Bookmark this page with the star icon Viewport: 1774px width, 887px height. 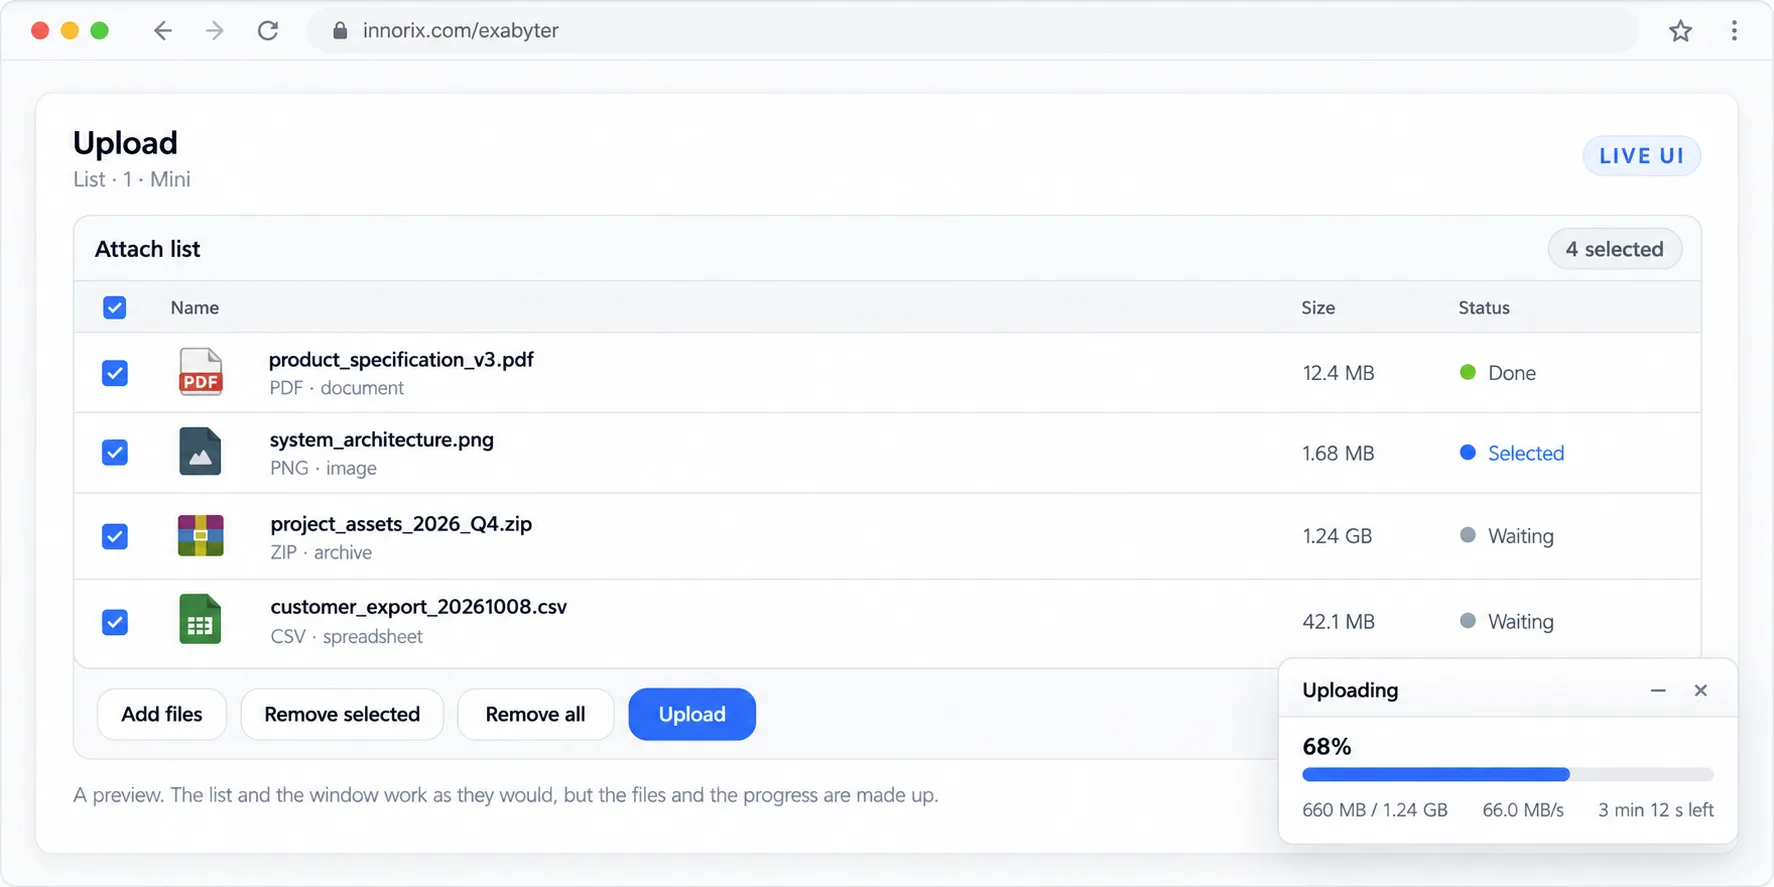coord(1680,30)
